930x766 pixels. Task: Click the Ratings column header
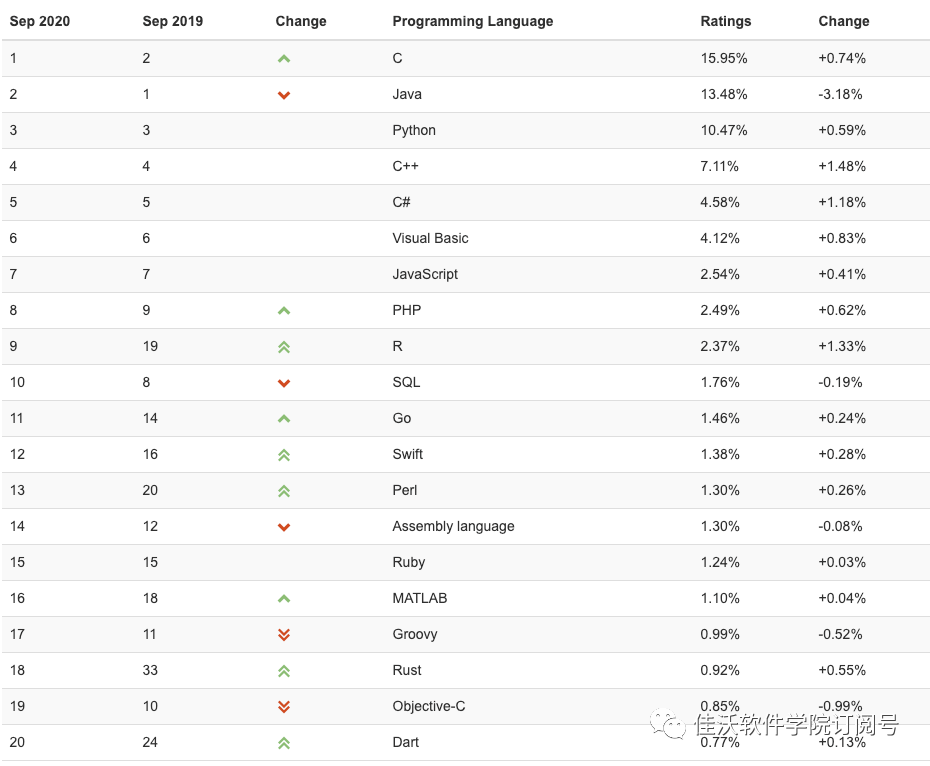725,21
